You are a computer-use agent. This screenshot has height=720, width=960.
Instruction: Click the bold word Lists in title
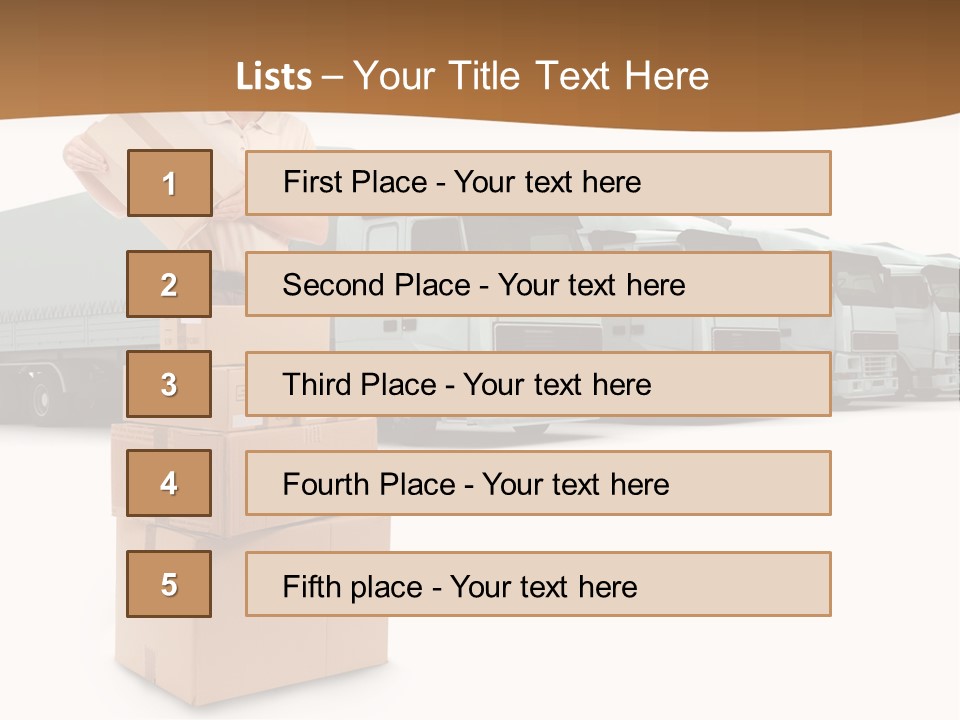coord(274,77)
